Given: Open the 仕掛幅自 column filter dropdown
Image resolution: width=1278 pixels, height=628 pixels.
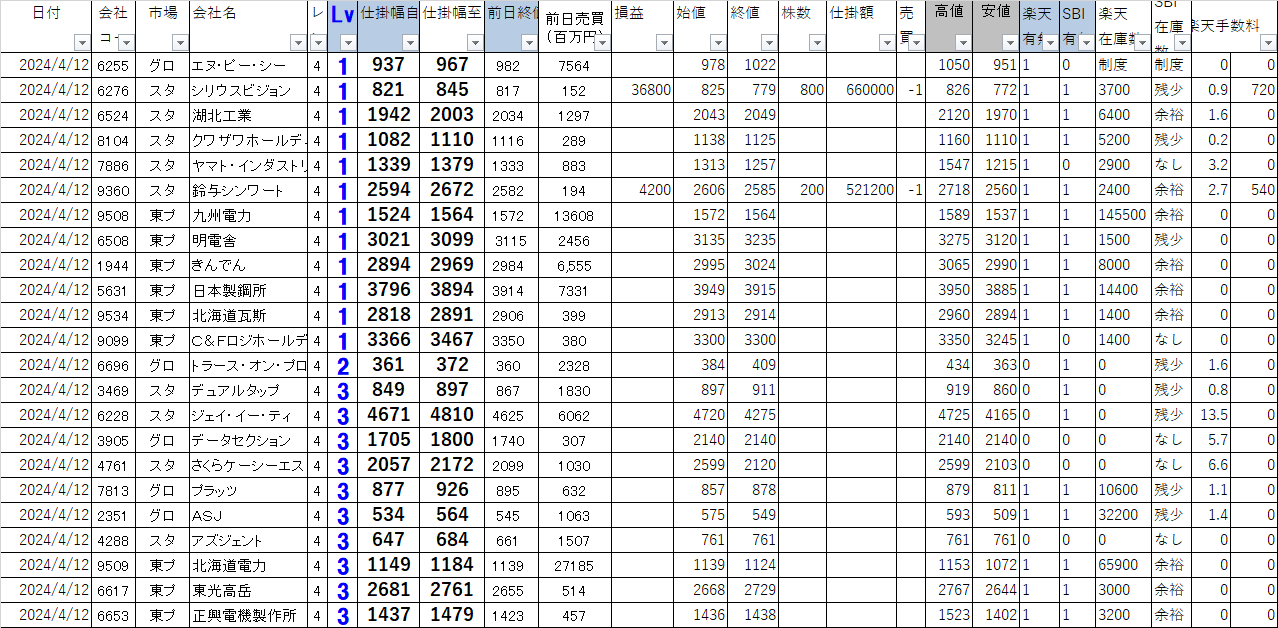Looking at the screenshot, I should click(409, 43).
